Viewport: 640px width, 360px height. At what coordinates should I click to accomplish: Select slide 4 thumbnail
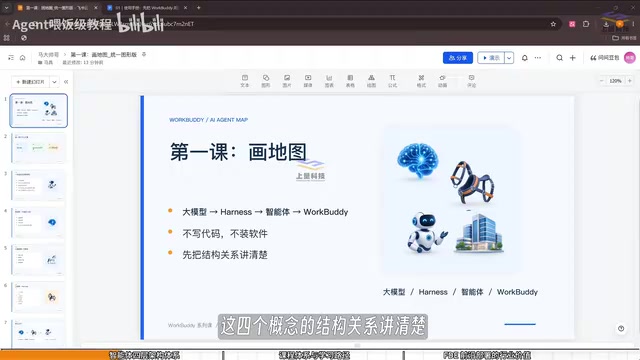[x=38, y=222]
